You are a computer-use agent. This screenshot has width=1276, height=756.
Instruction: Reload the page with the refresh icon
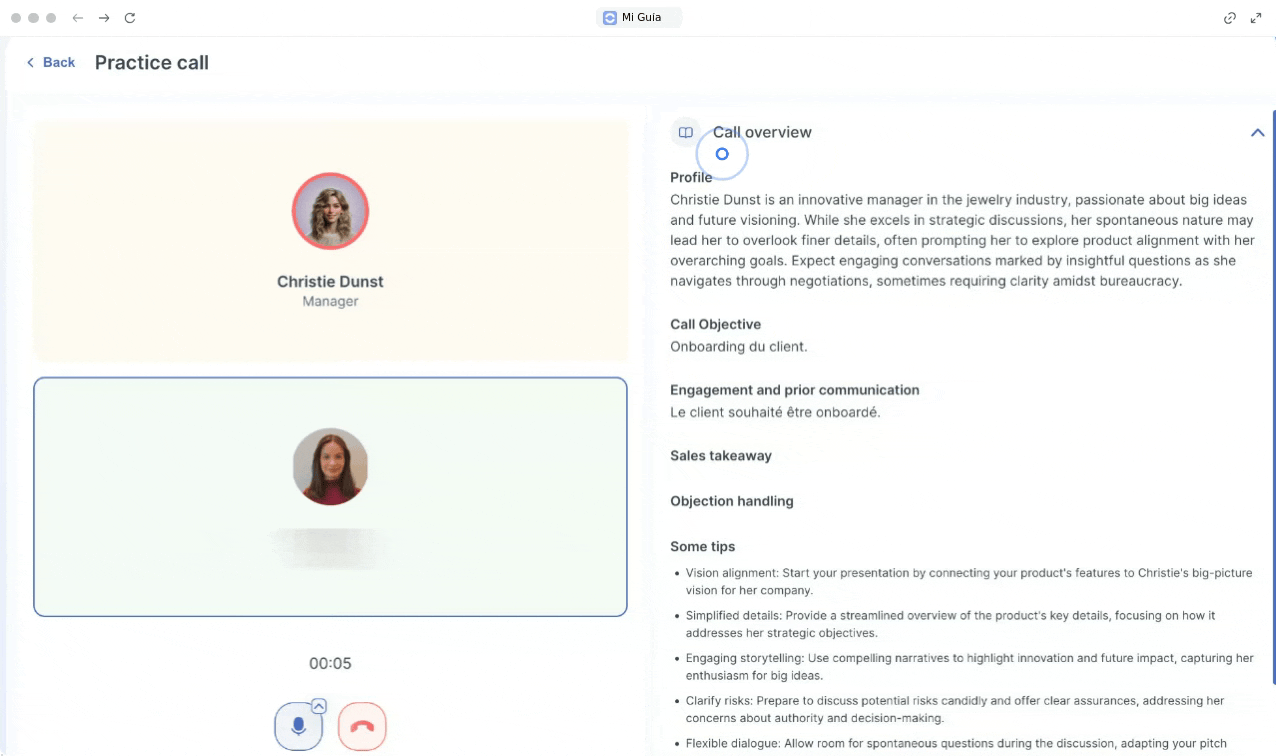pos(130,18)
